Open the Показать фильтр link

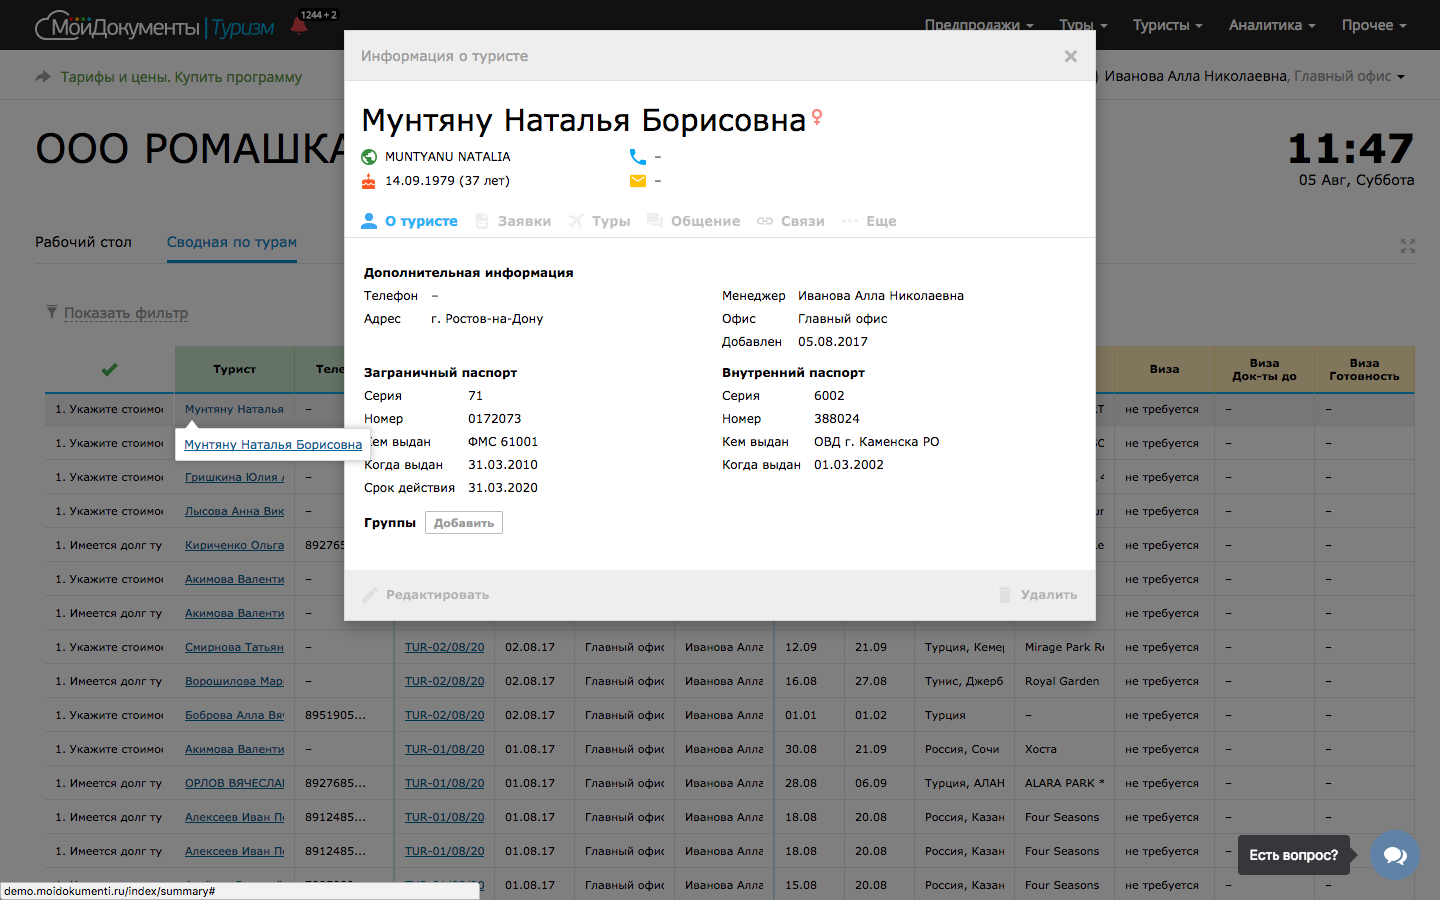coord(125,313)
